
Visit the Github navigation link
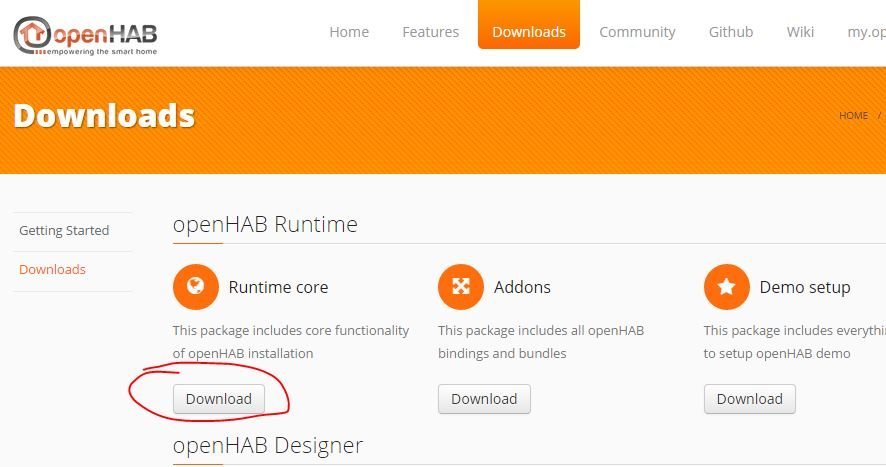click(x=731, y=32)
